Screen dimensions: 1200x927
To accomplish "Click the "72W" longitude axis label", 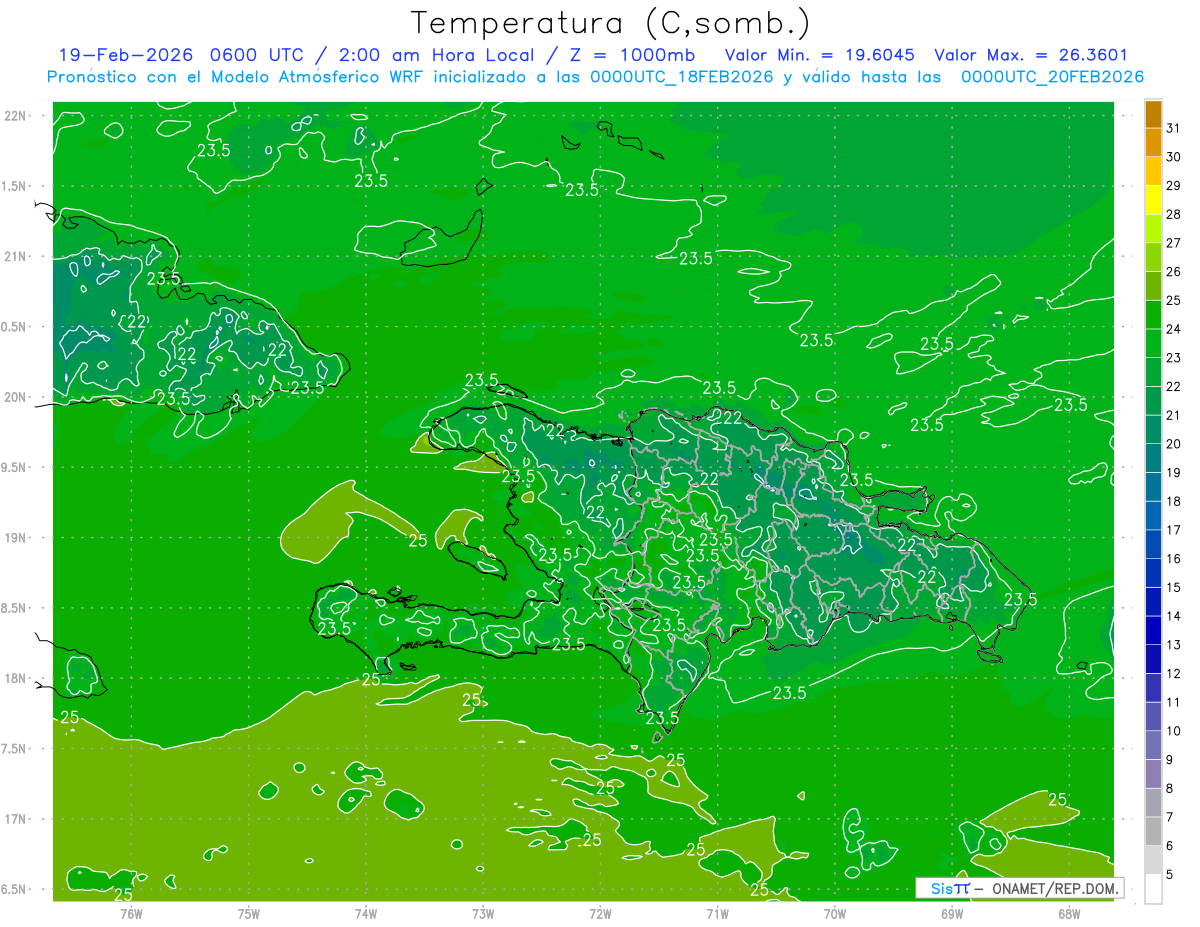I will pyautogui.click(x=600, y=913).
